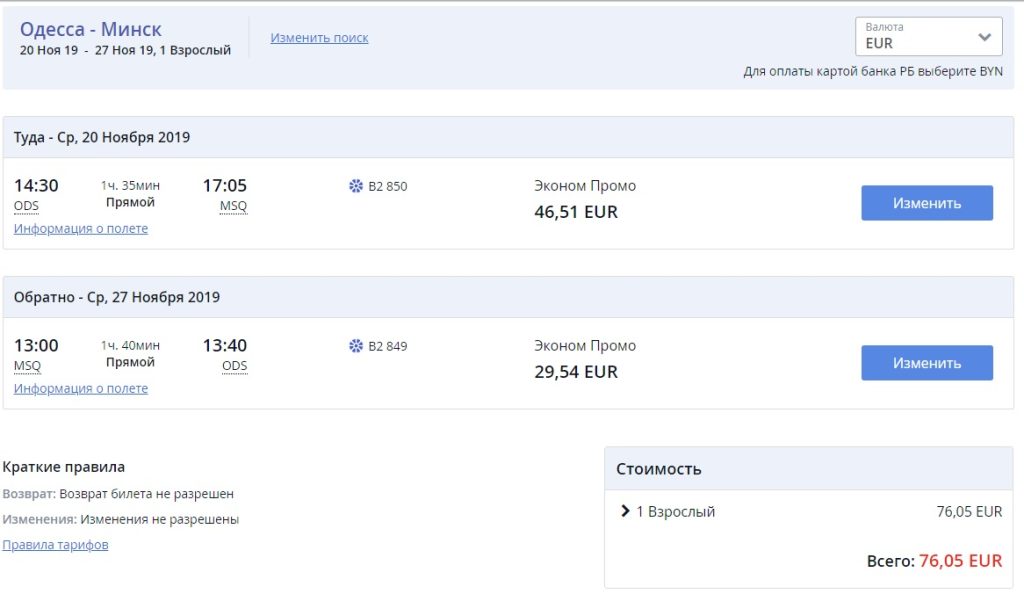Click the Изменить поиск link
The width and height of the screenshot is (1024, 594).
pos(319,38)
